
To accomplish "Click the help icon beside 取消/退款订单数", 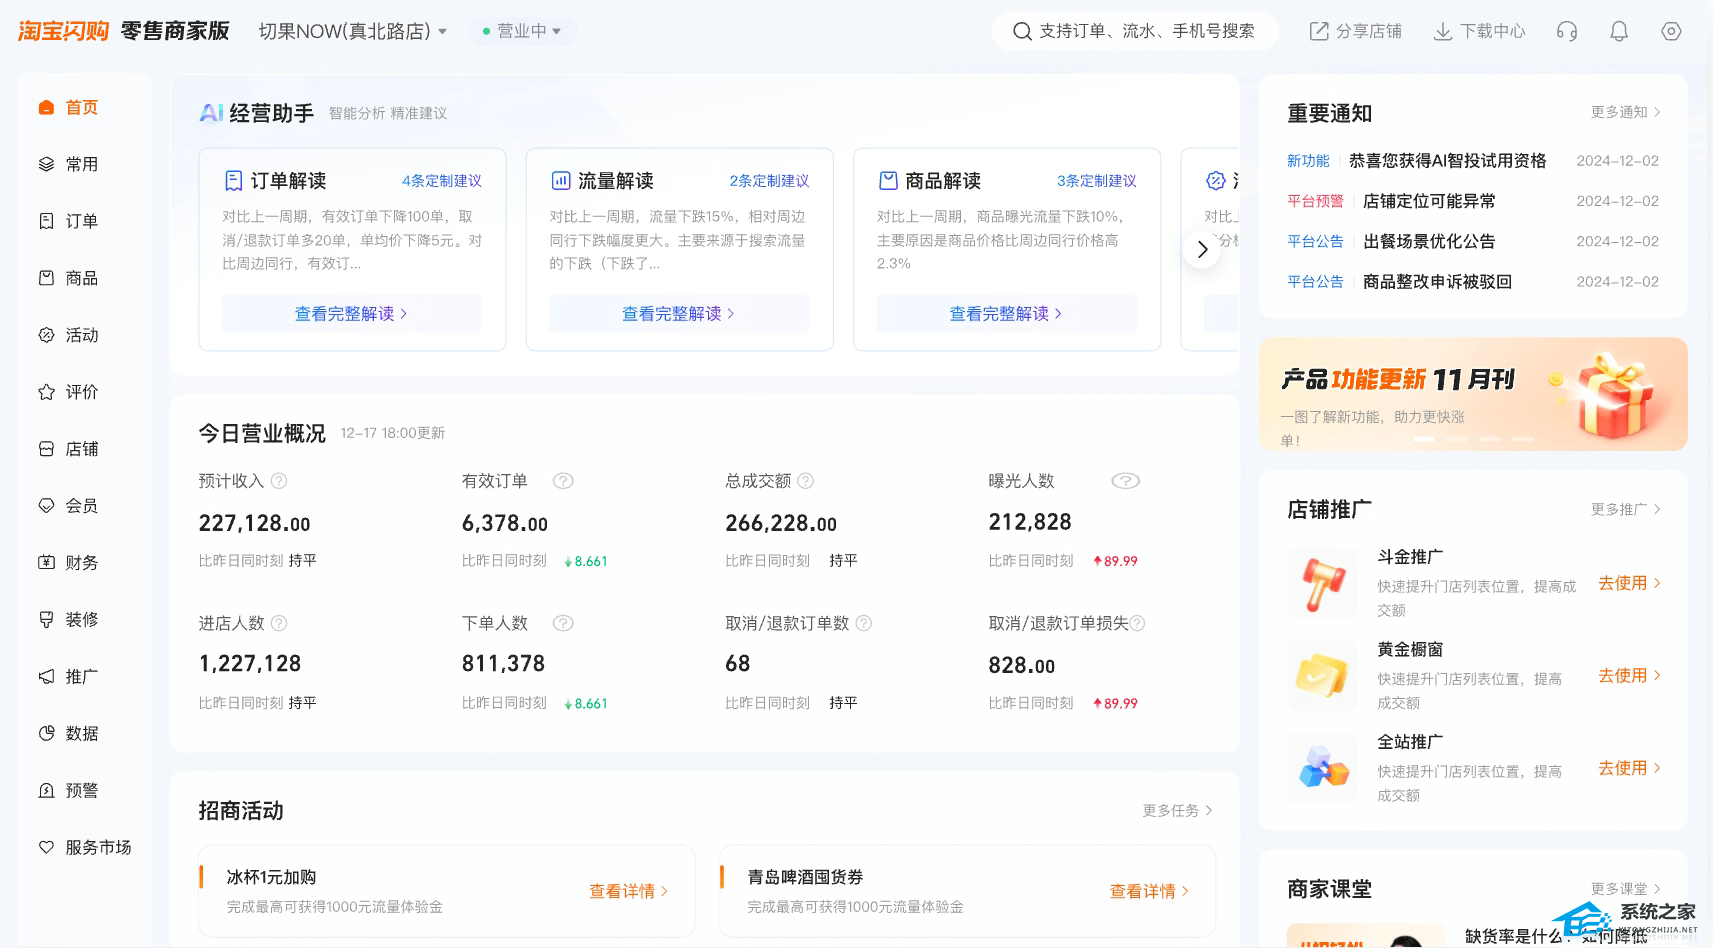I will click(x=864, y=623).
